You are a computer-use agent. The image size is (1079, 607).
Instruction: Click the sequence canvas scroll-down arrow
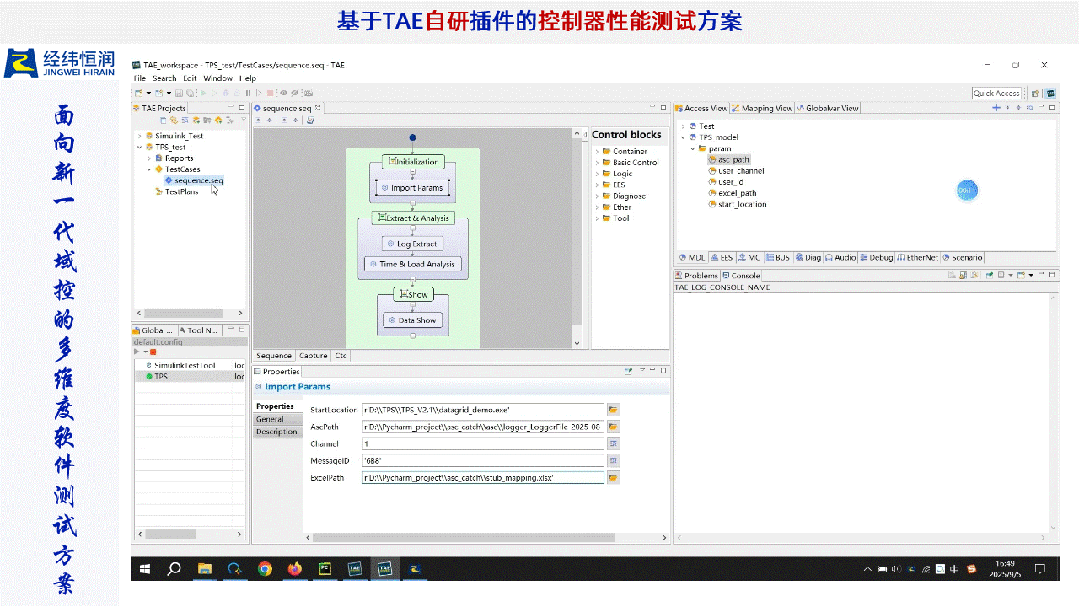coord(577,343)
